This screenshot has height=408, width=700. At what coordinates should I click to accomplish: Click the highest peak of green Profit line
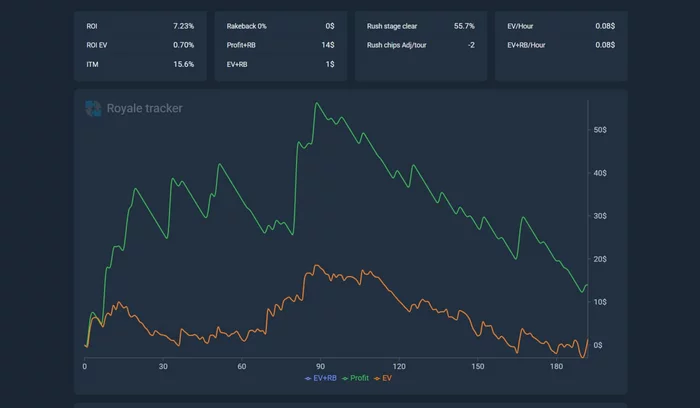(316, 103)
